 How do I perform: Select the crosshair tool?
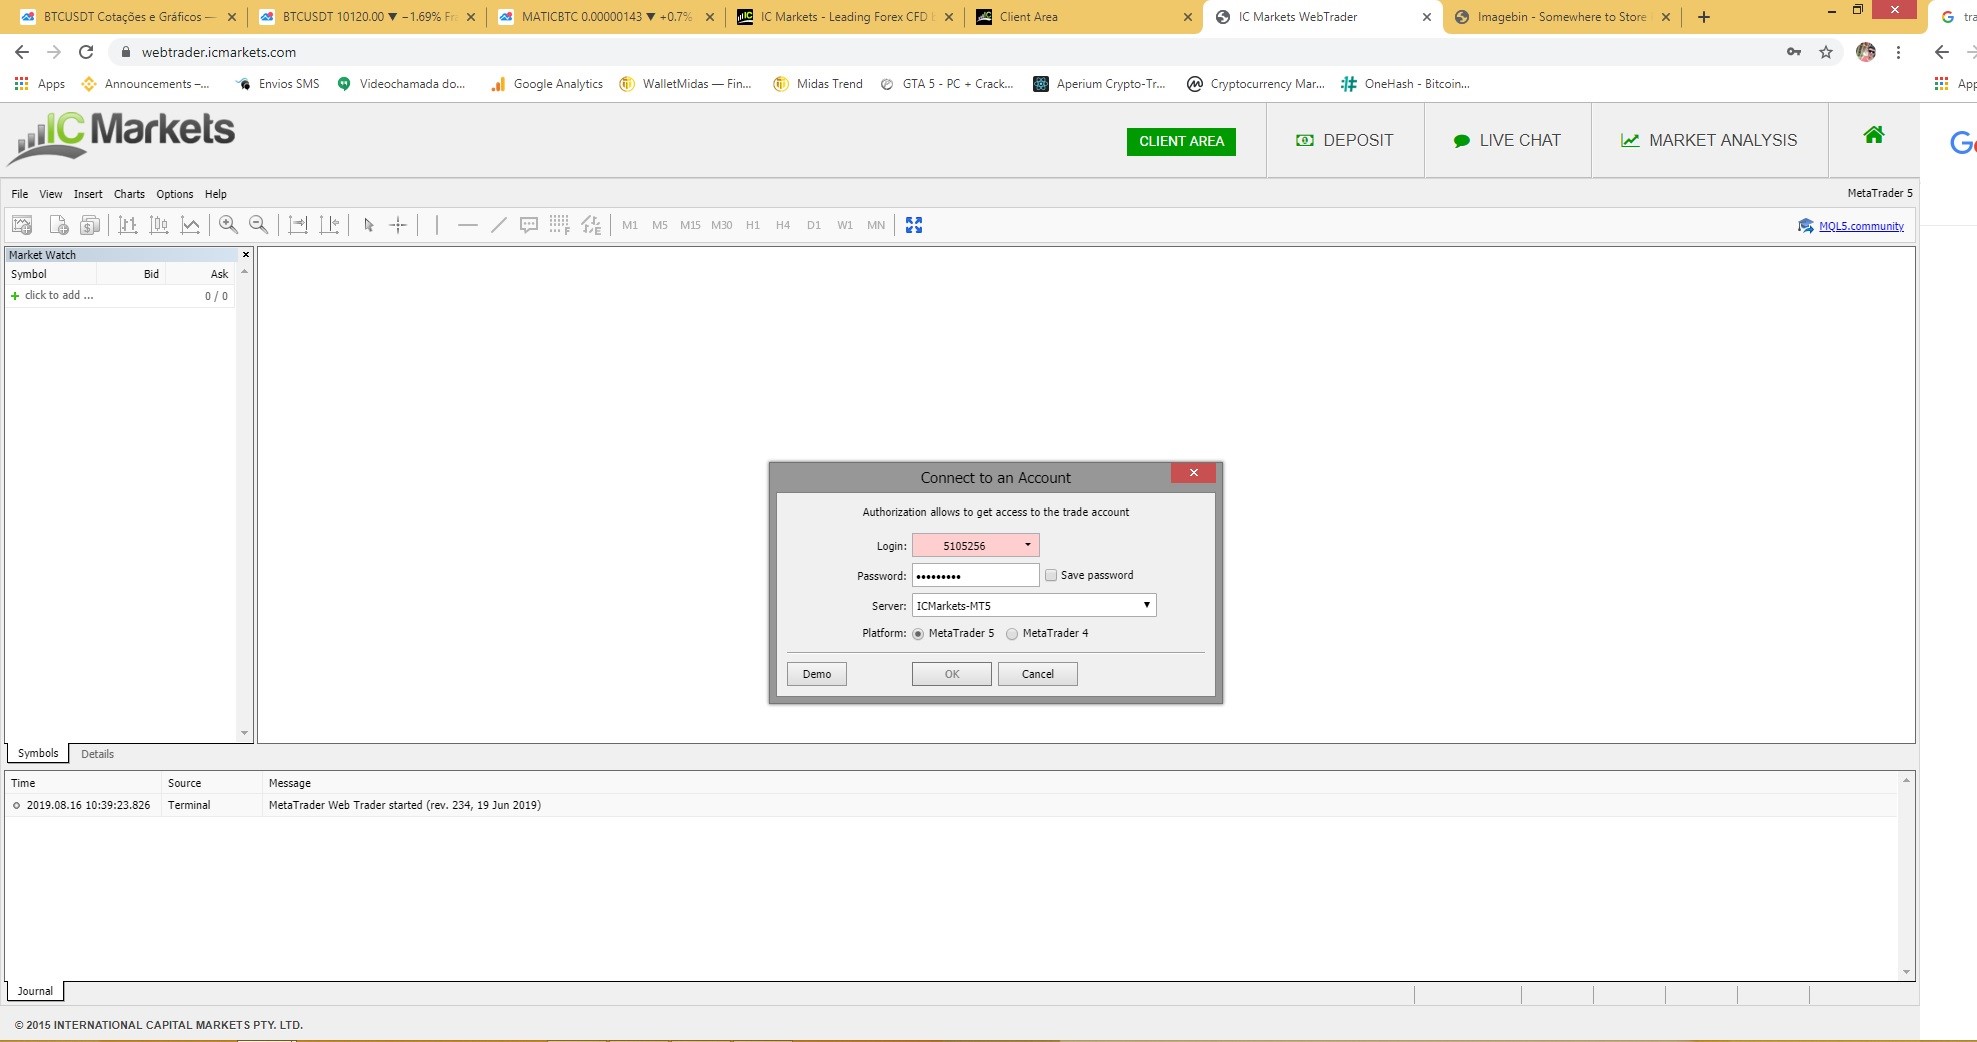pos(398,225)
